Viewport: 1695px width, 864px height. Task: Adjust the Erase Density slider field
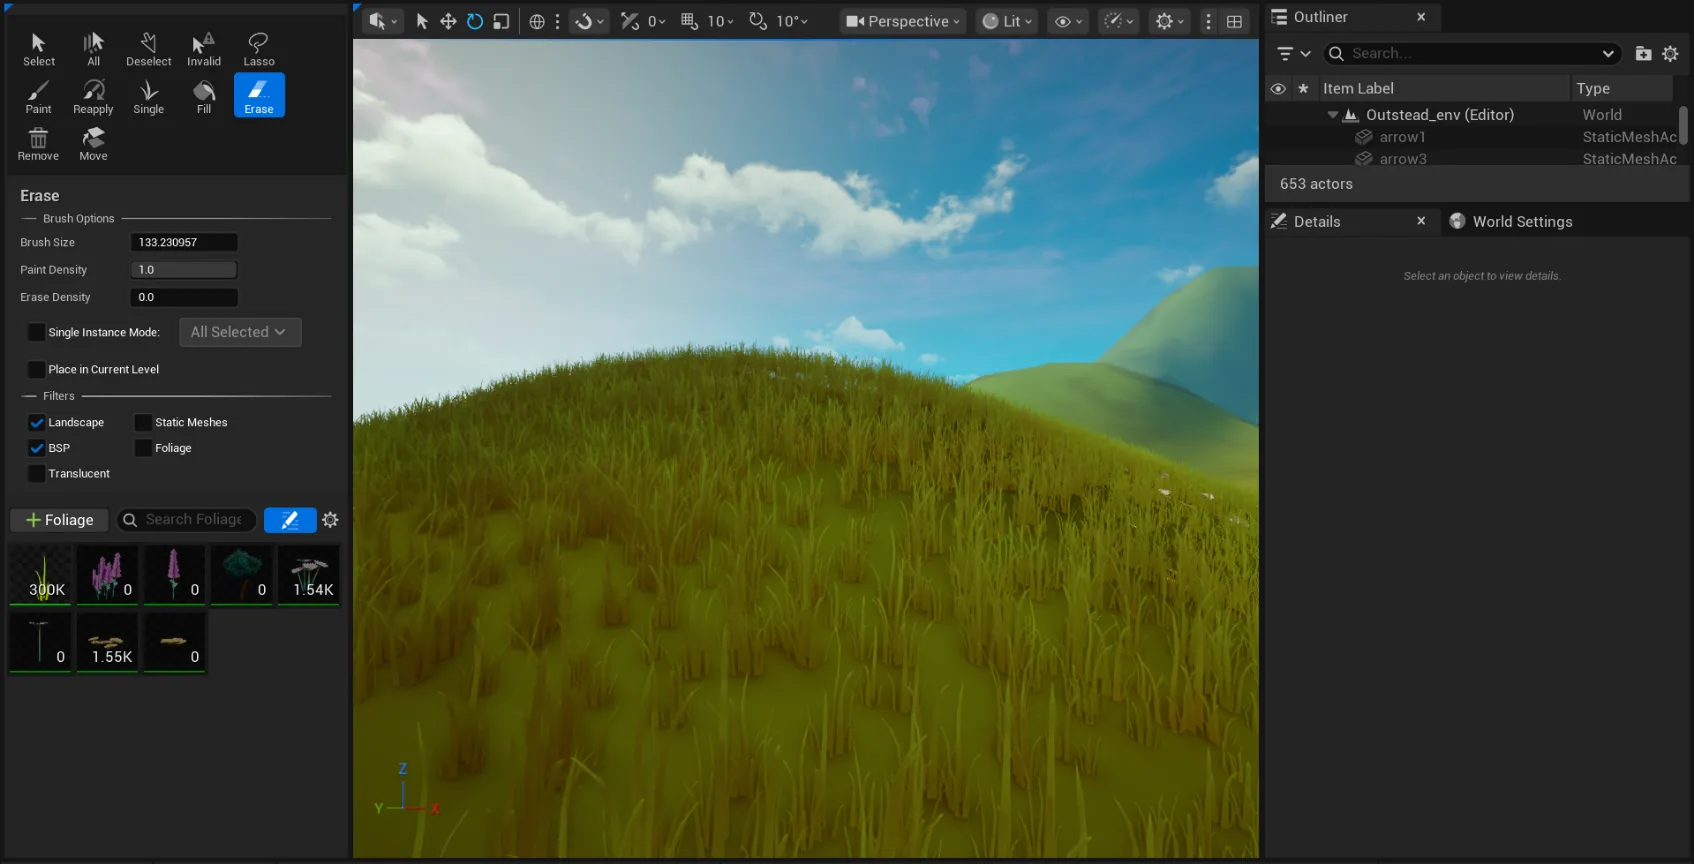click(x=184, y=297)
